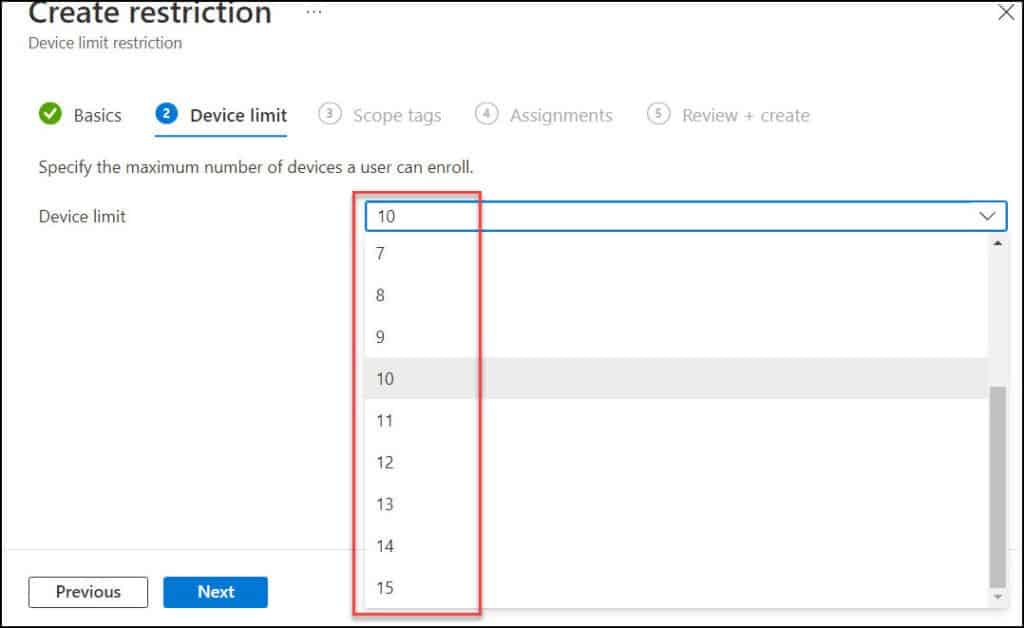Pick 14 in the device limit list
This screenshot has width=1024, height=628.
385,547
